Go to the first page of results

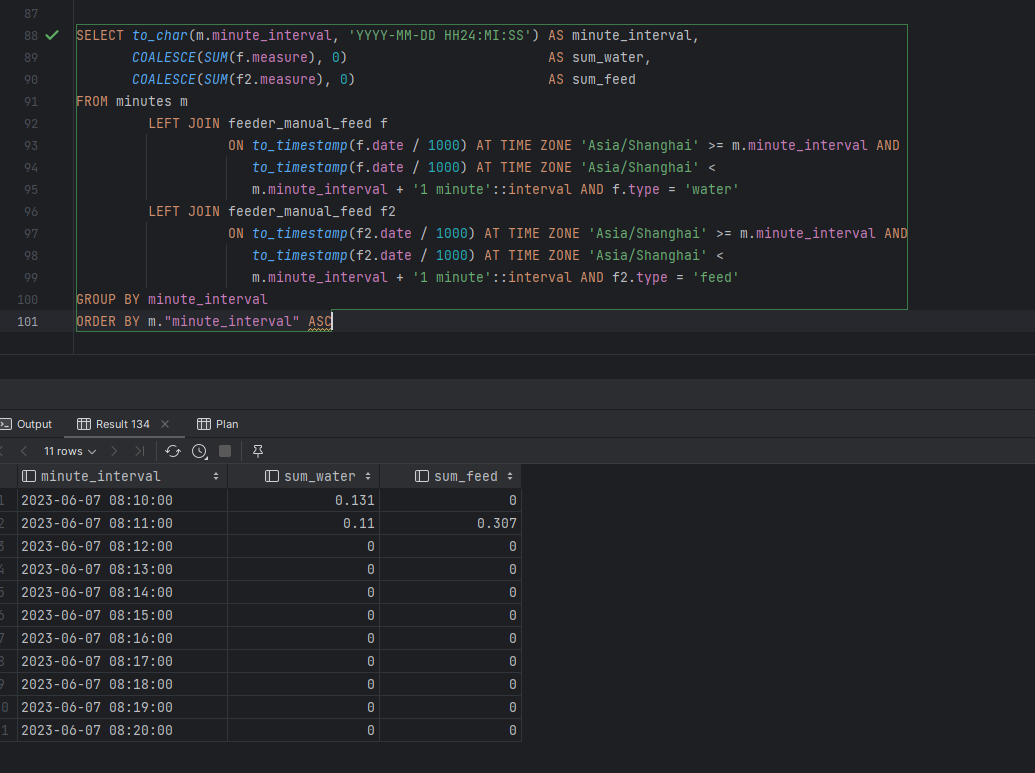pyautogui.click(x=3, y=451)
